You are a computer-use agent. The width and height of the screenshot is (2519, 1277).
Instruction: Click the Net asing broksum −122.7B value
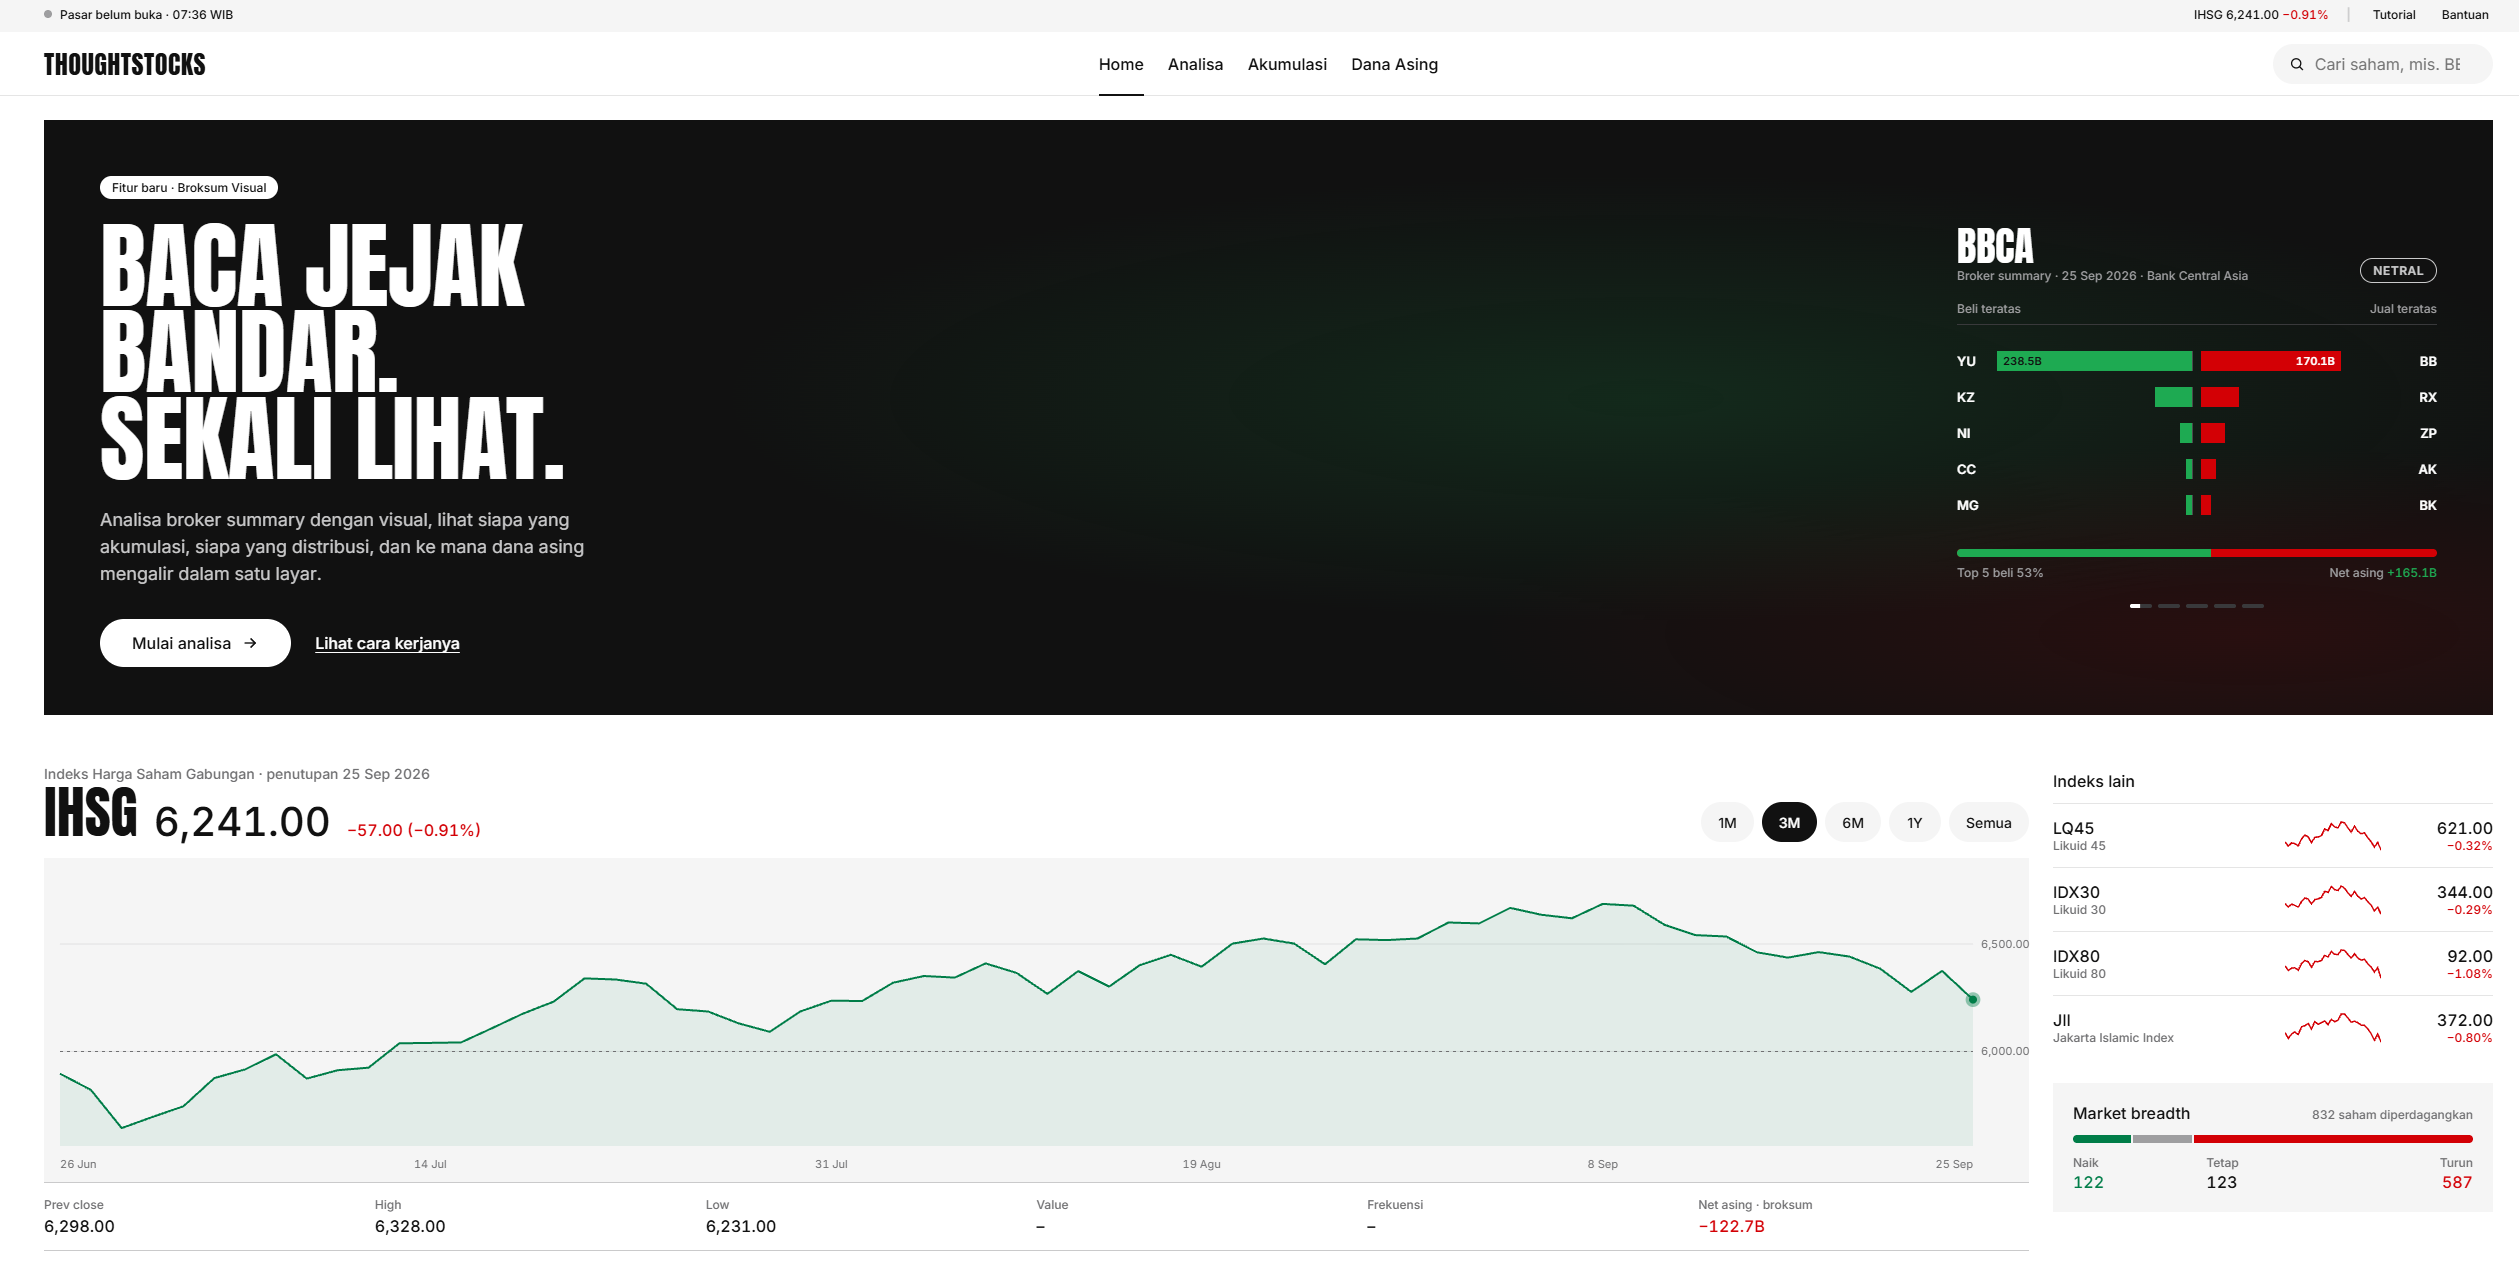(1731, 1226)
